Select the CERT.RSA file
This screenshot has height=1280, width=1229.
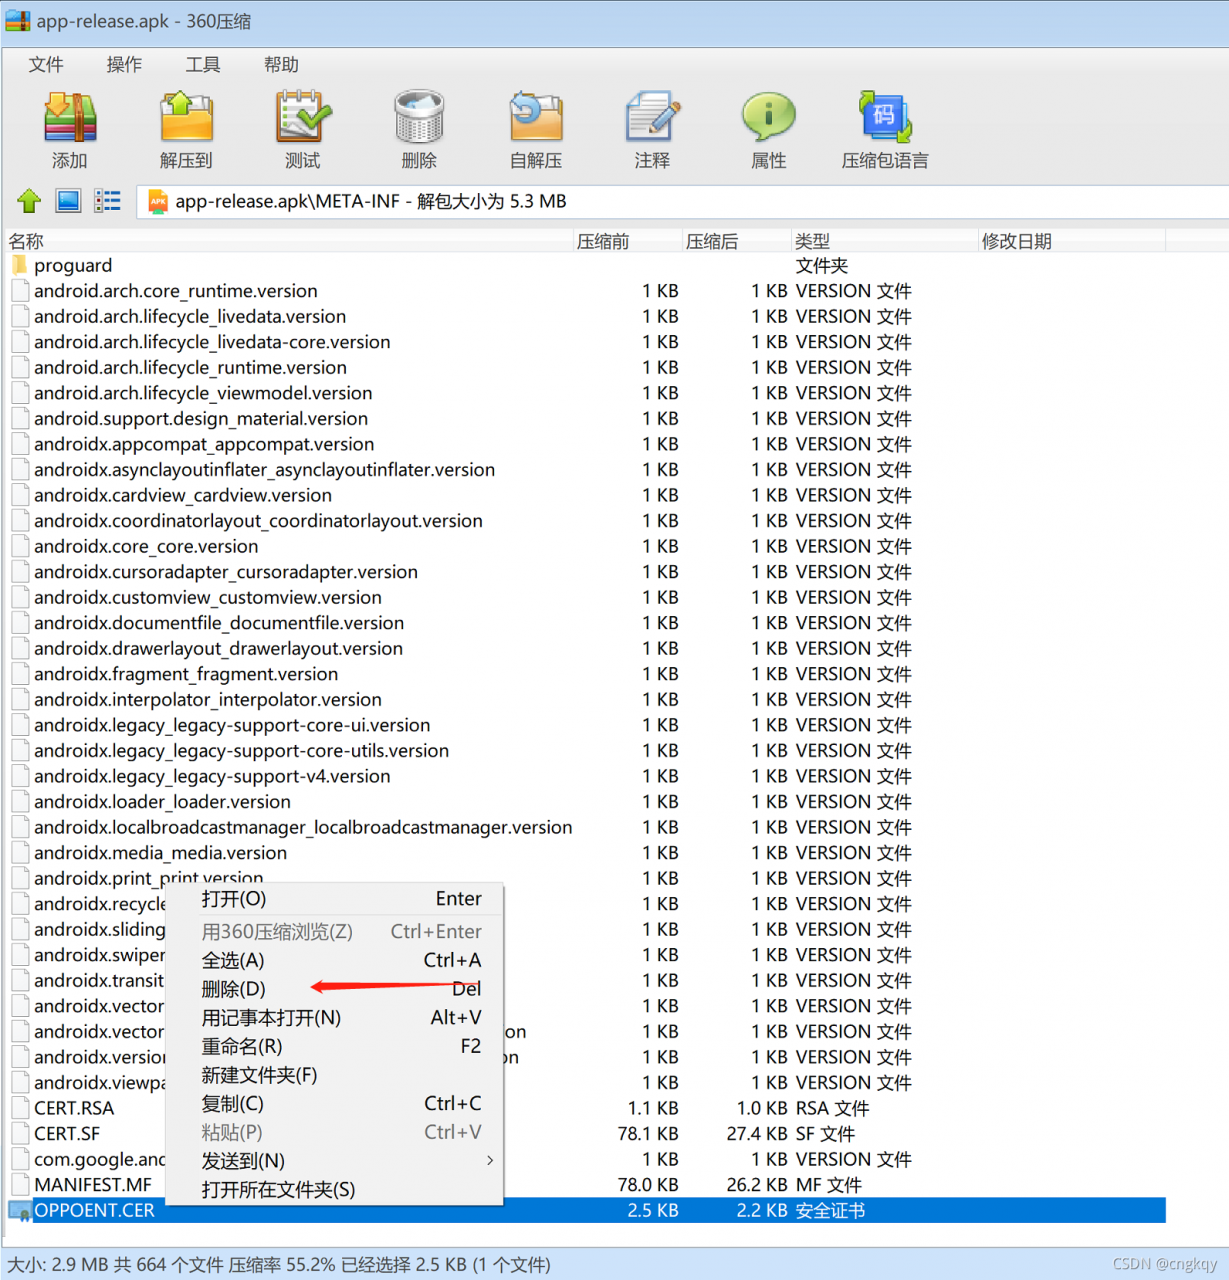[74, 1108]
